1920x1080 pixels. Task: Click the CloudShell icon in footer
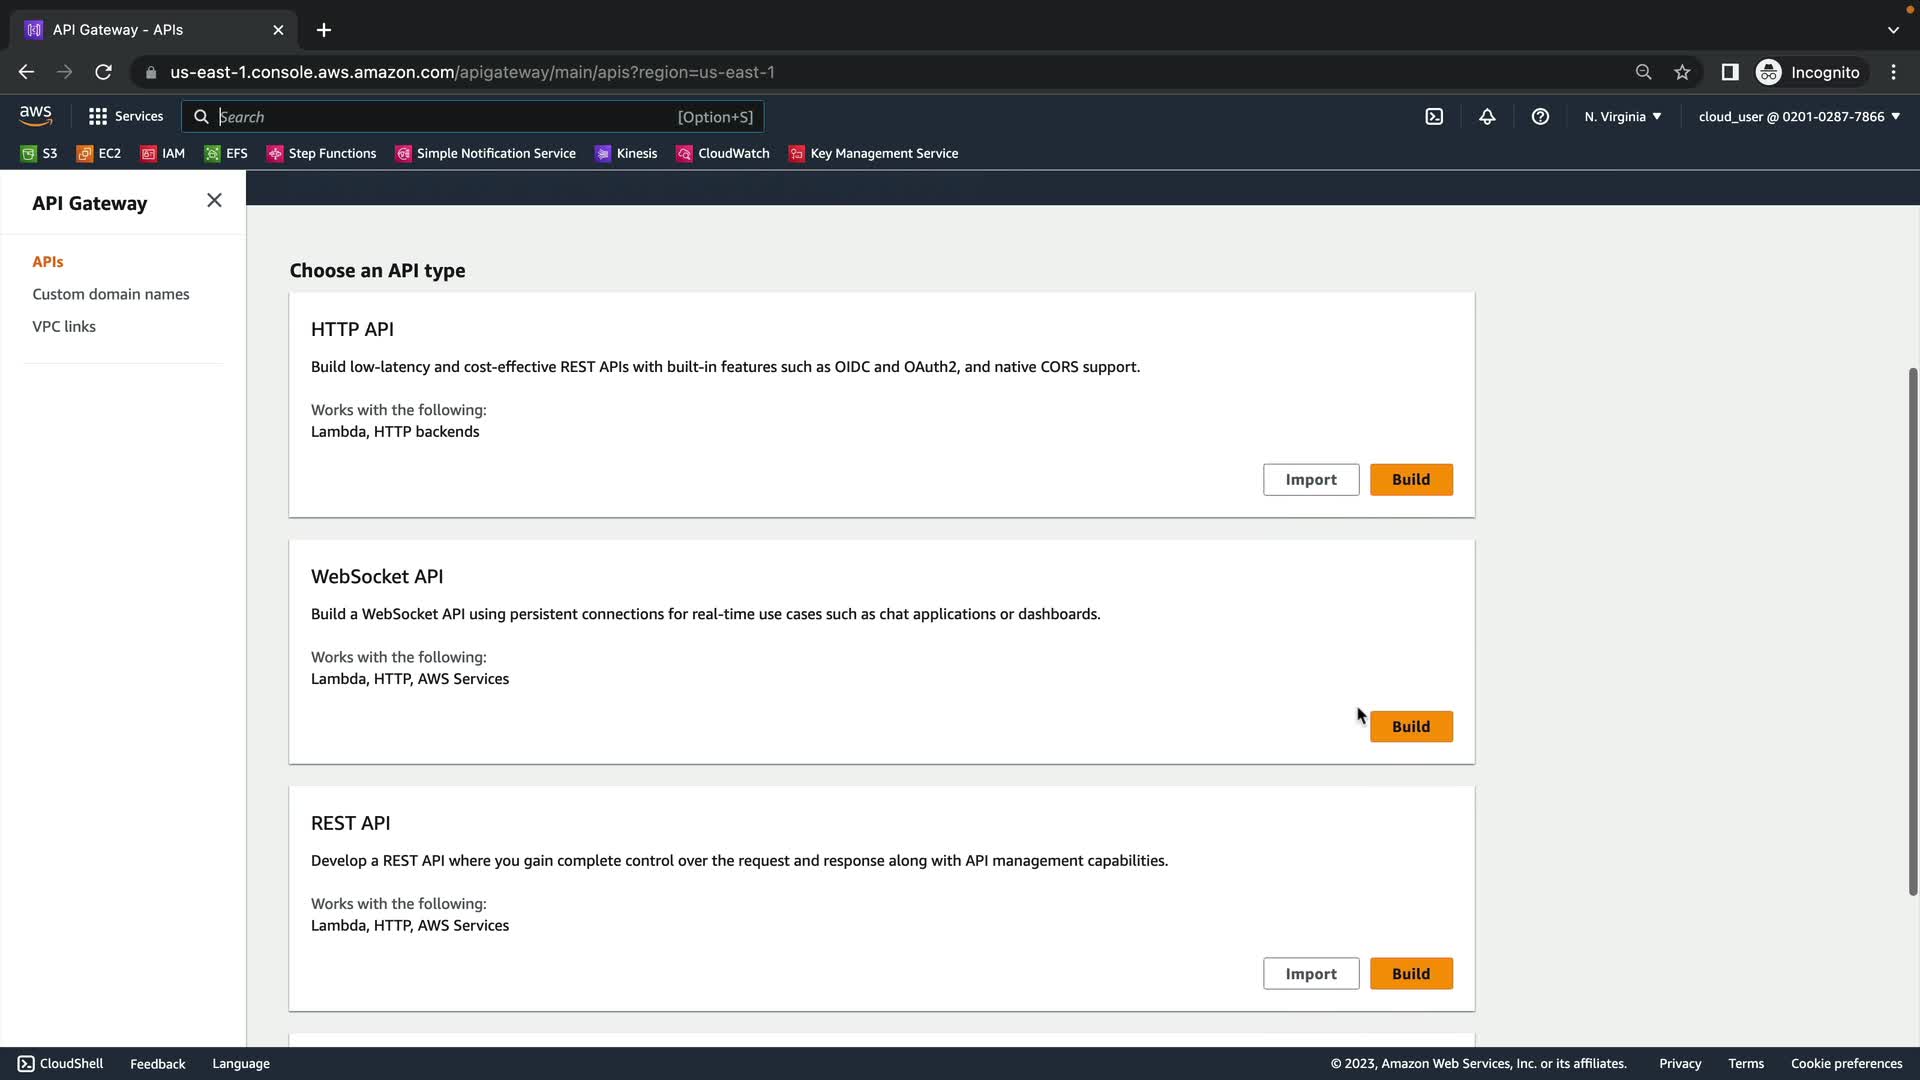pyautogui.click(x=26, y=1063)
